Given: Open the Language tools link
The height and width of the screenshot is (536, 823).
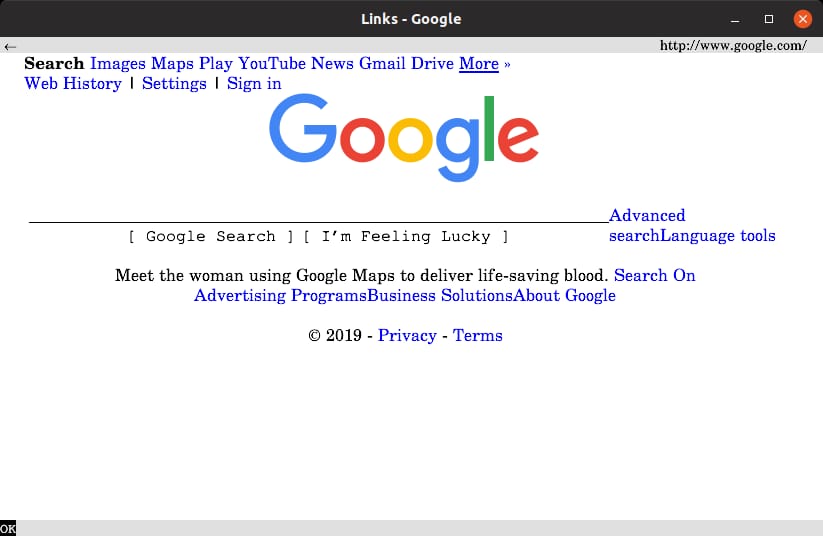Looking at the screenshot, I should point(717,236).
